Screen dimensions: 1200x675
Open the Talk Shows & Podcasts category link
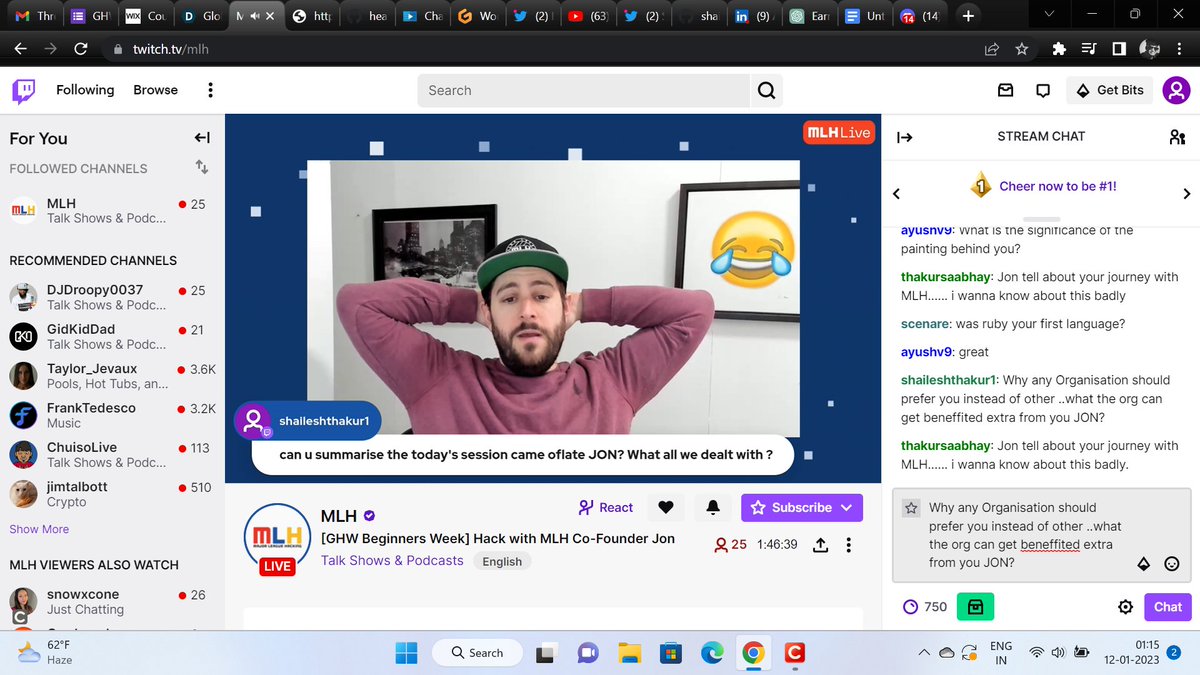click(390, 561)
